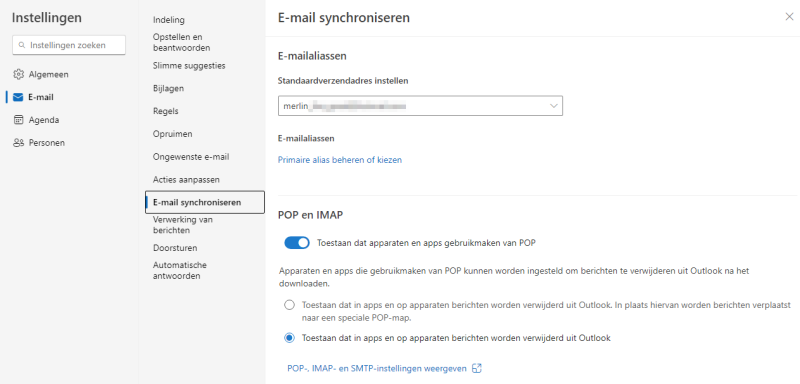
Task: Open the merlin sender address combo box
Action: [420, 106]
